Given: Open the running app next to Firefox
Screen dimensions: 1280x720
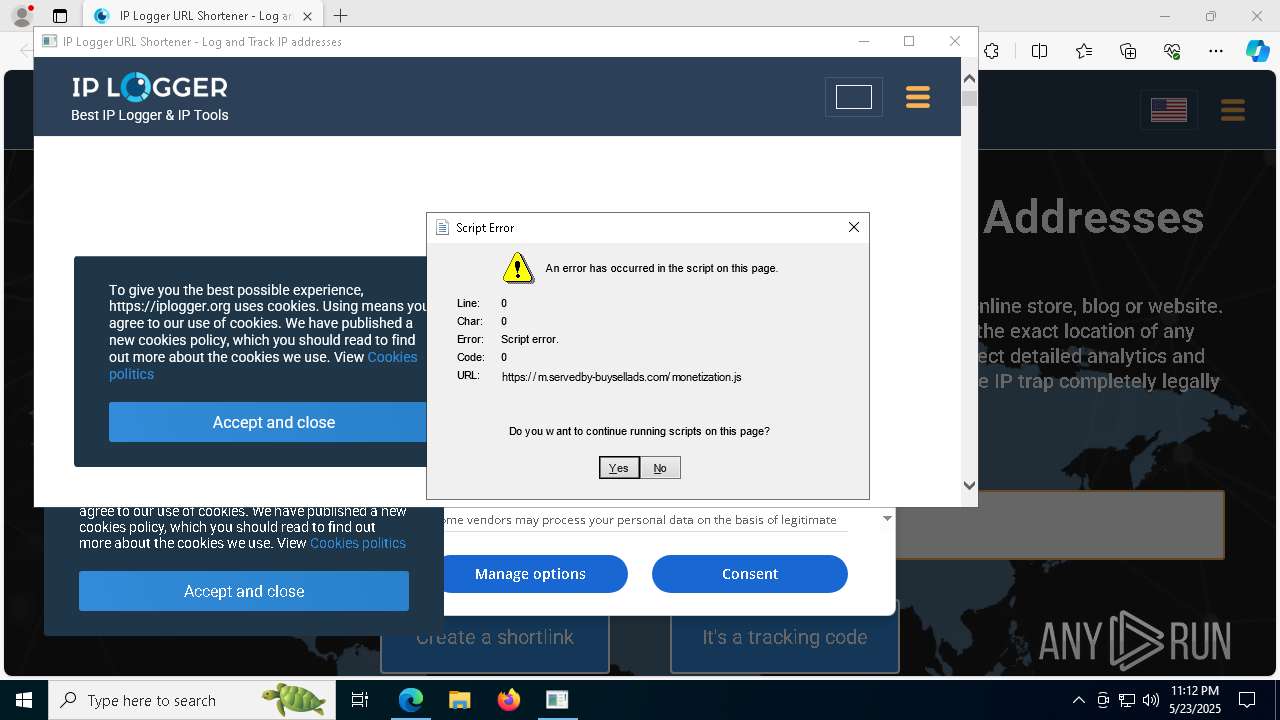Looking at the screenshot, I should [557, 700].
